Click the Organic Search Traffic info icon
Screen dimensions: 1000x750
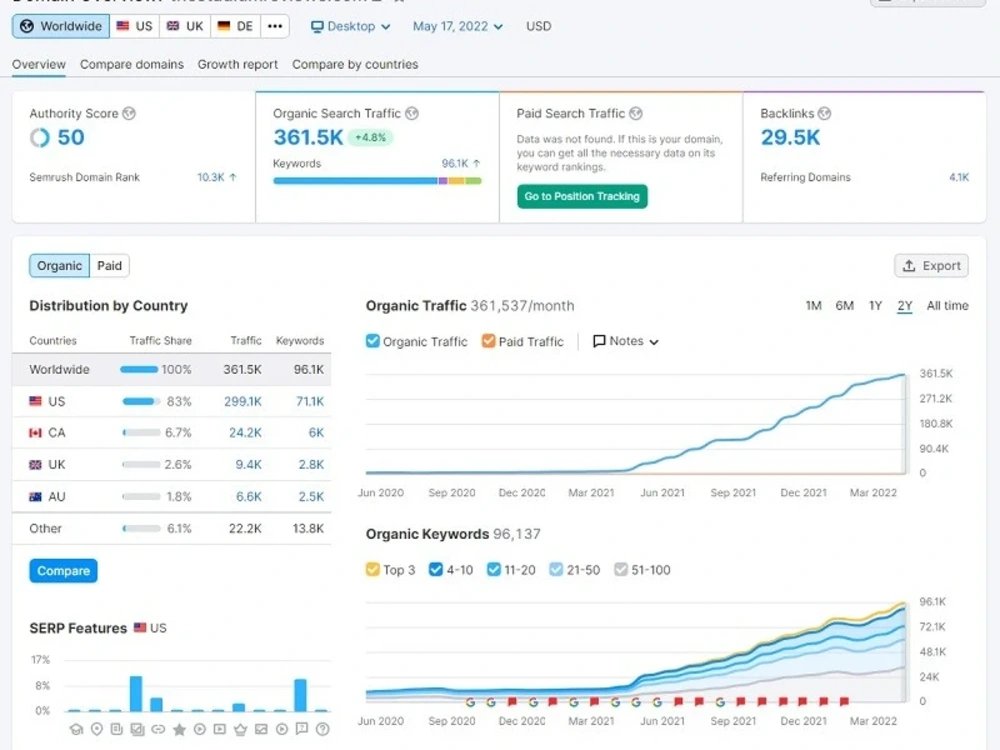point(412,114)
